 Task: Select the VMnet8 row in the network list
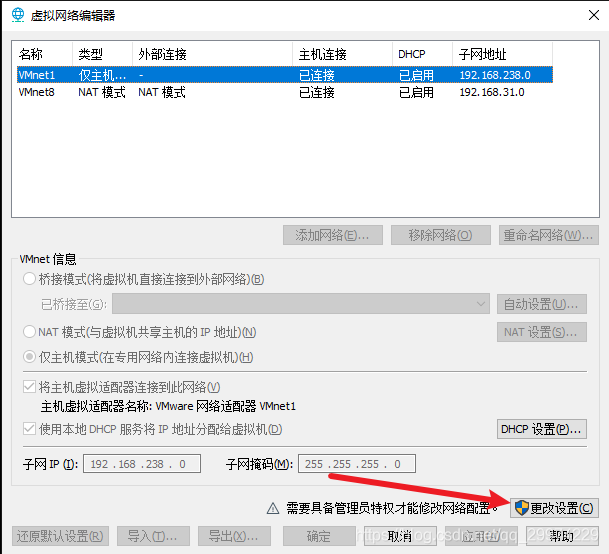[x=285, y=92]
